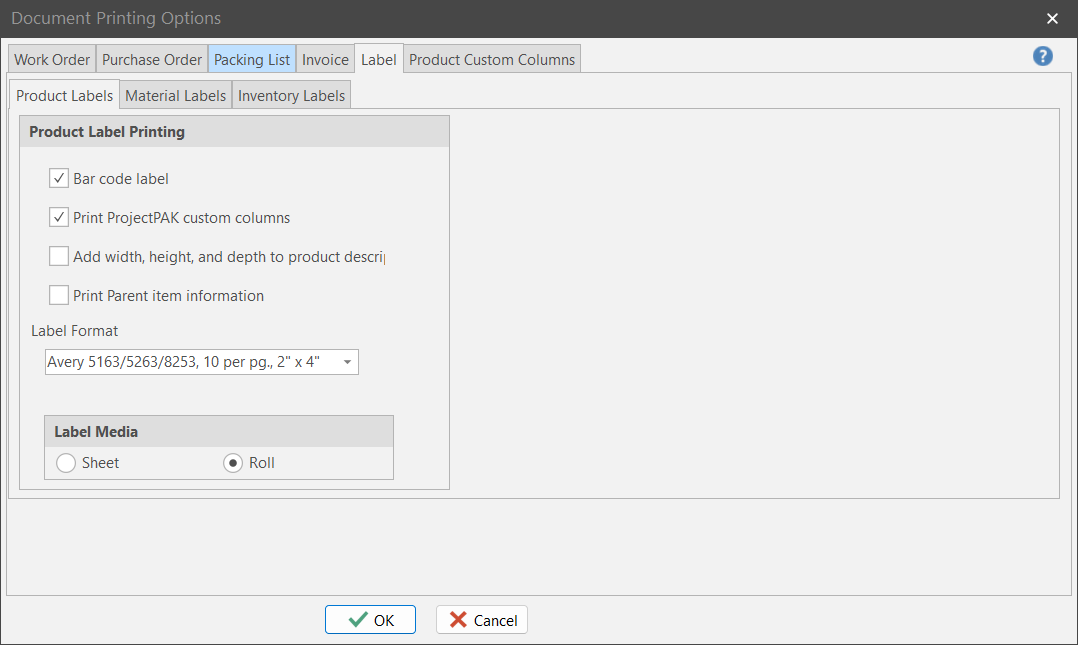Expand the Label Format dropdown arrow
Image resolution: width=1078 pixels, height=645 pixels.
point(346,362)
